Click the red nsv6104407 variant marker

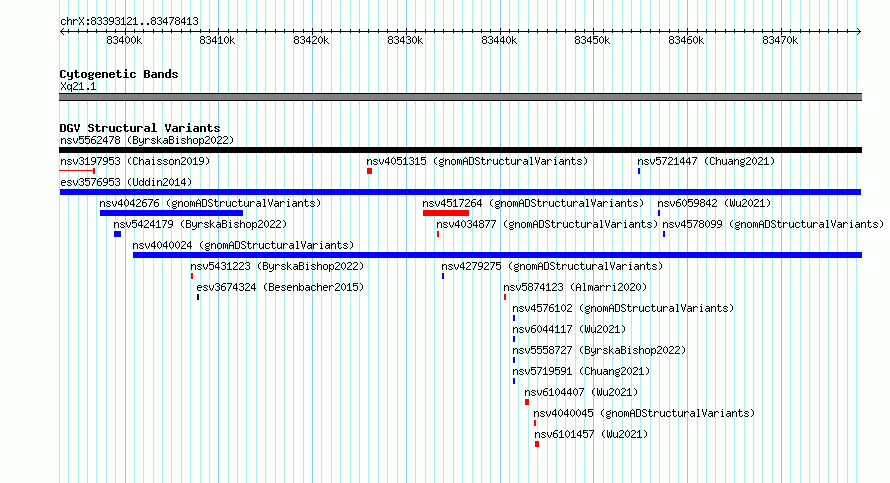tap(527, 402)
